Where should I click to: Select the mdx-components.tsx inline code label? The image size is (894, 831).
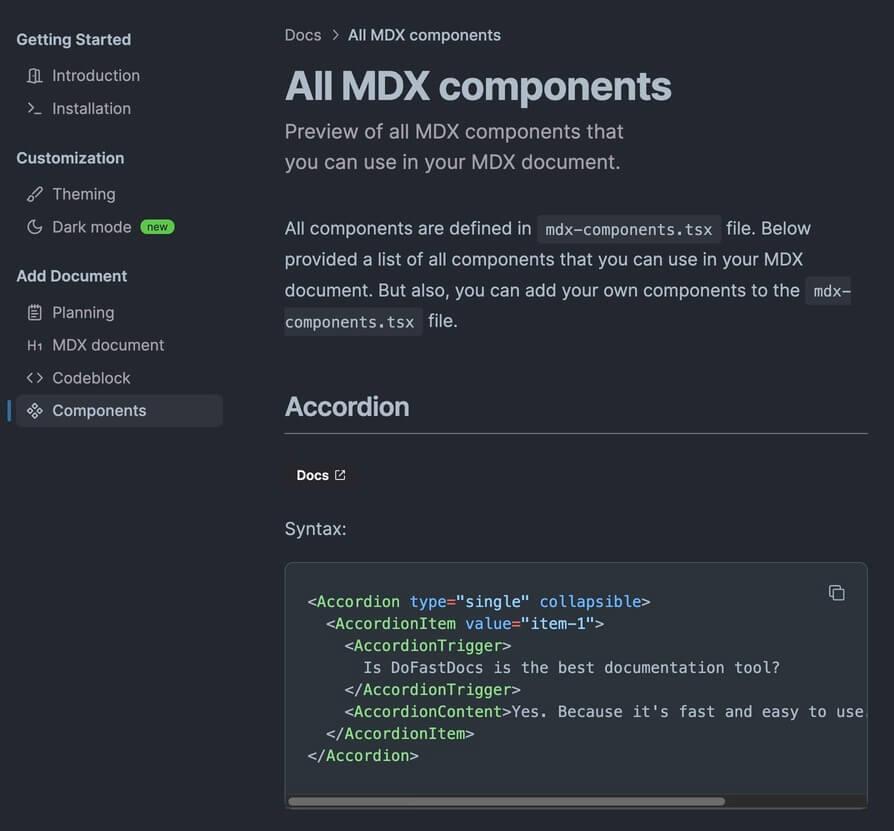coord(629,229)
